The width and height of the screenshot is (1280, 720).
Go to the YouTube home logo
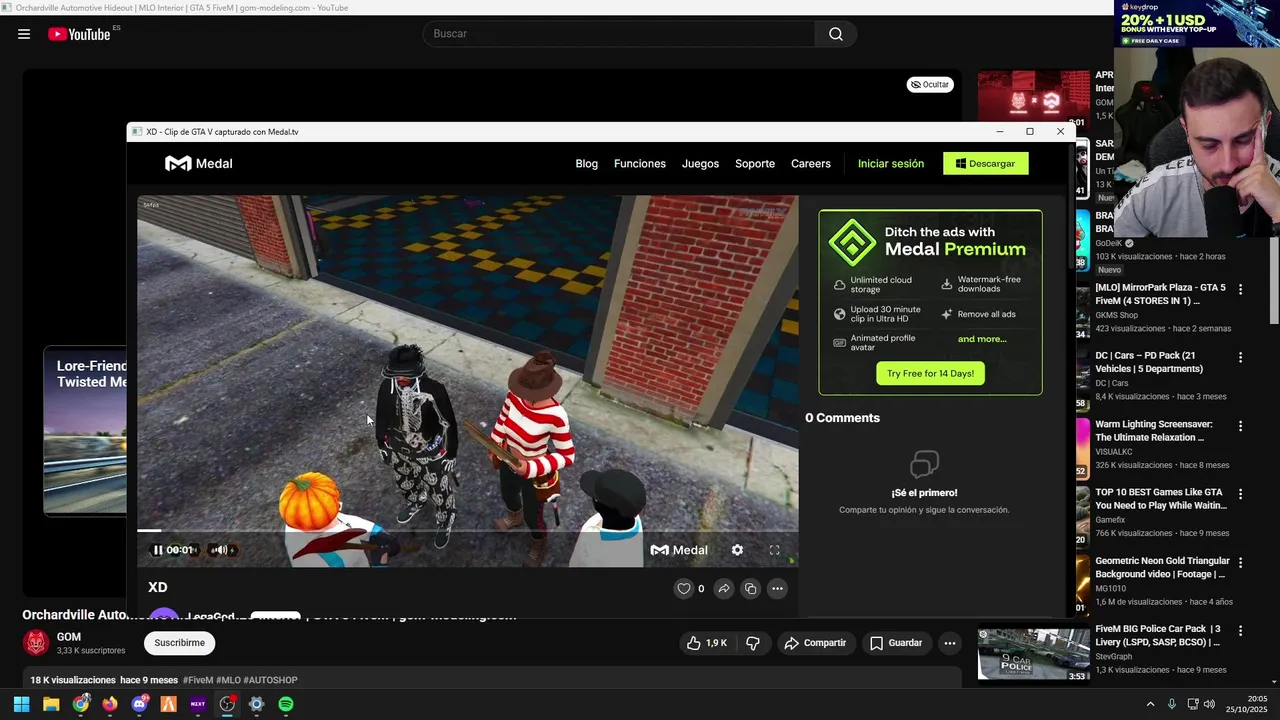click(x=79, y=34)
